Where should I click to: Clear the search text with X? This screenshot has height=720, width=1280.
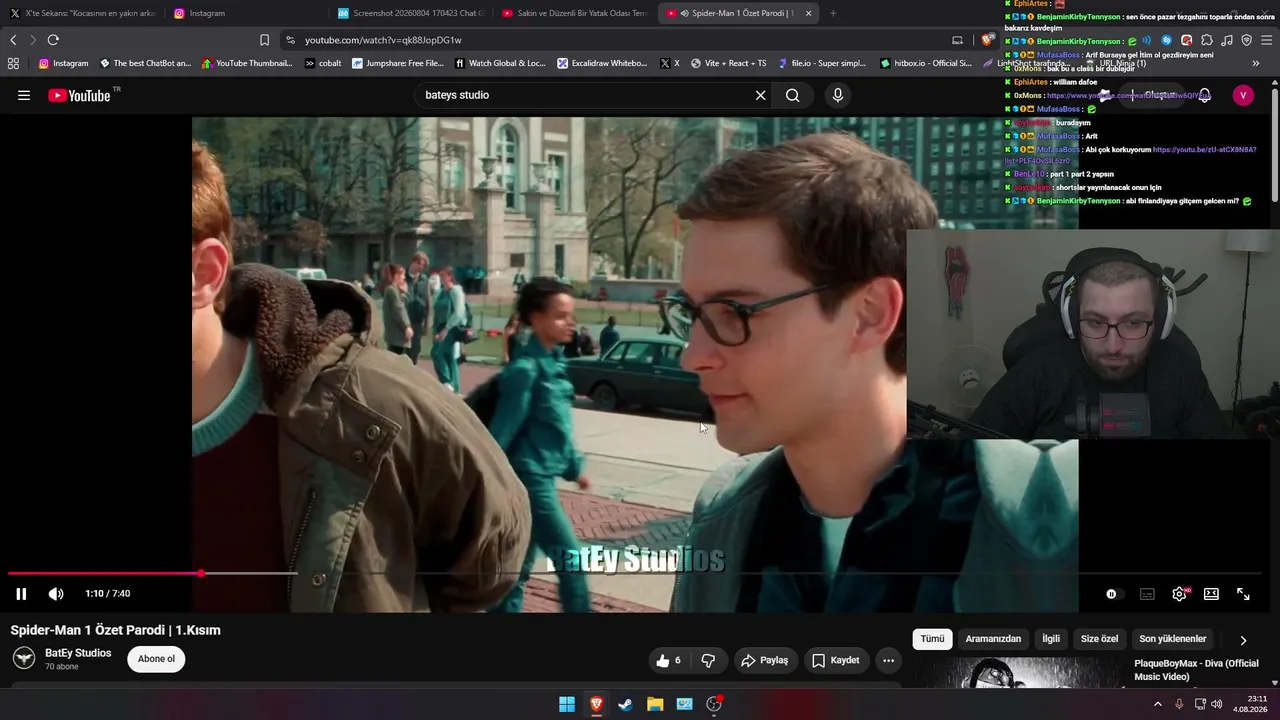click(x=760, y=95)
